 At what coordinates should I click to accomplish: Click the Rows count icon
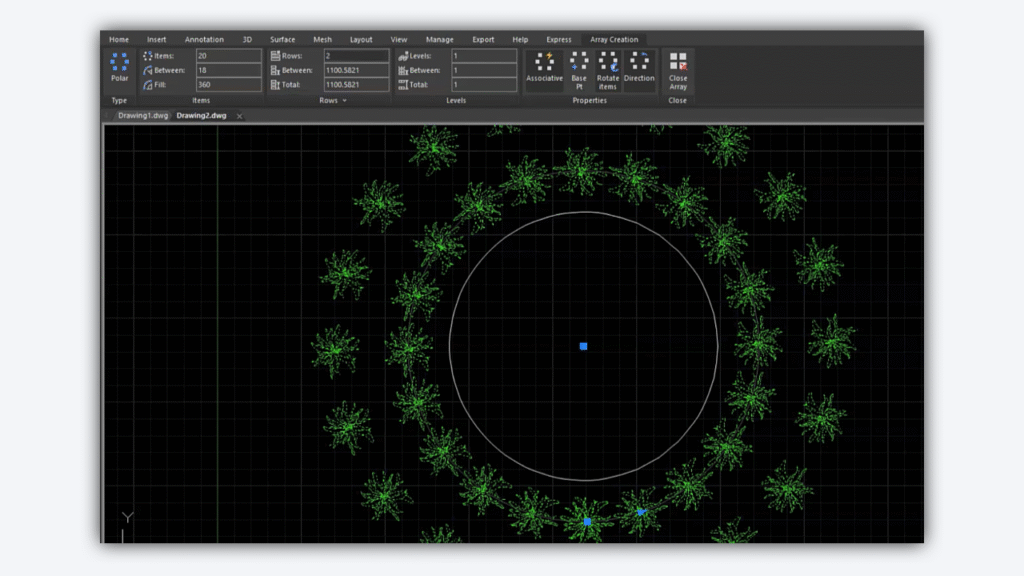pyautogui.click(x=275, y=56)
